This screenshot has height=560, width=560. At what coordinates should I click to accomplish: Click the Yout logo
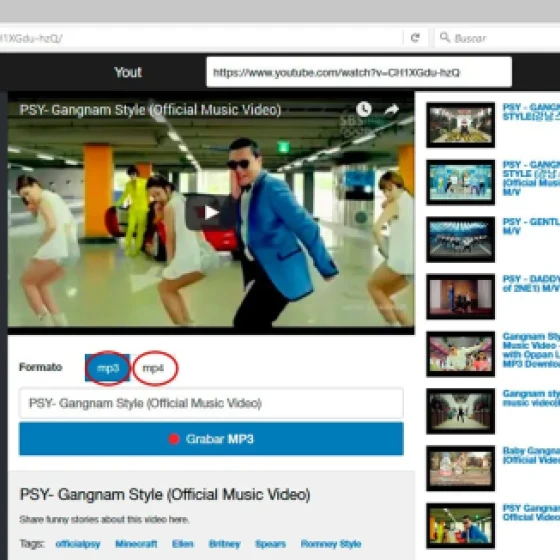coord(128,72)
